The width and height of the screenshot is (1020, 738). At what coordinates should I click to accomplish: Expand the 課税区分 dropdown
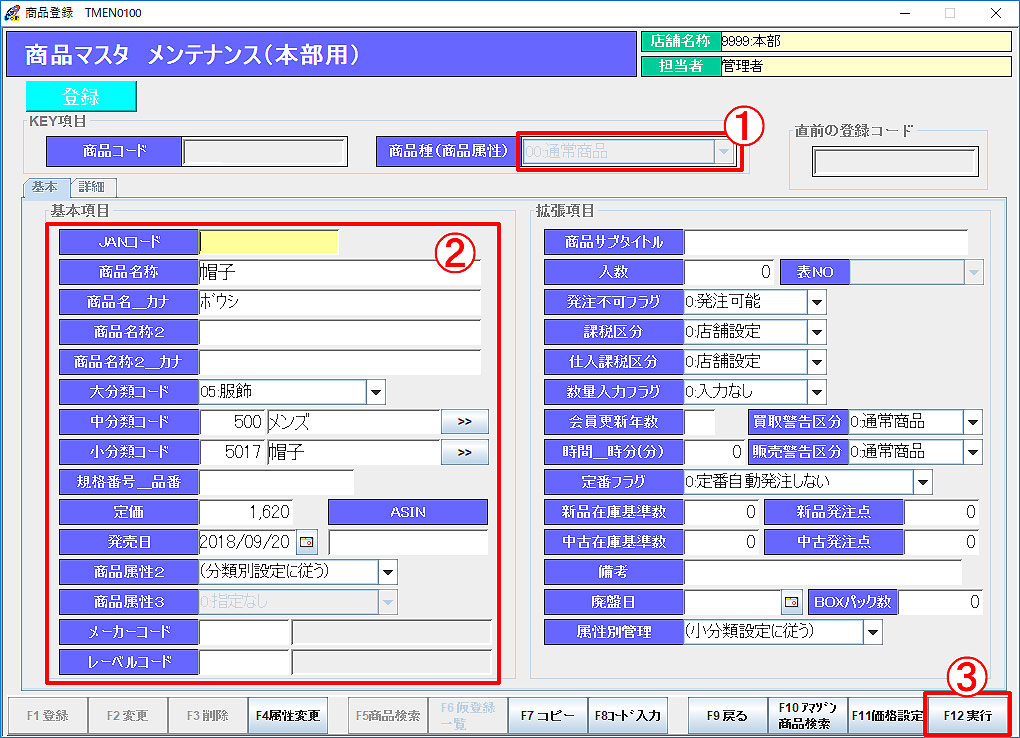click(x=817, y=332)
